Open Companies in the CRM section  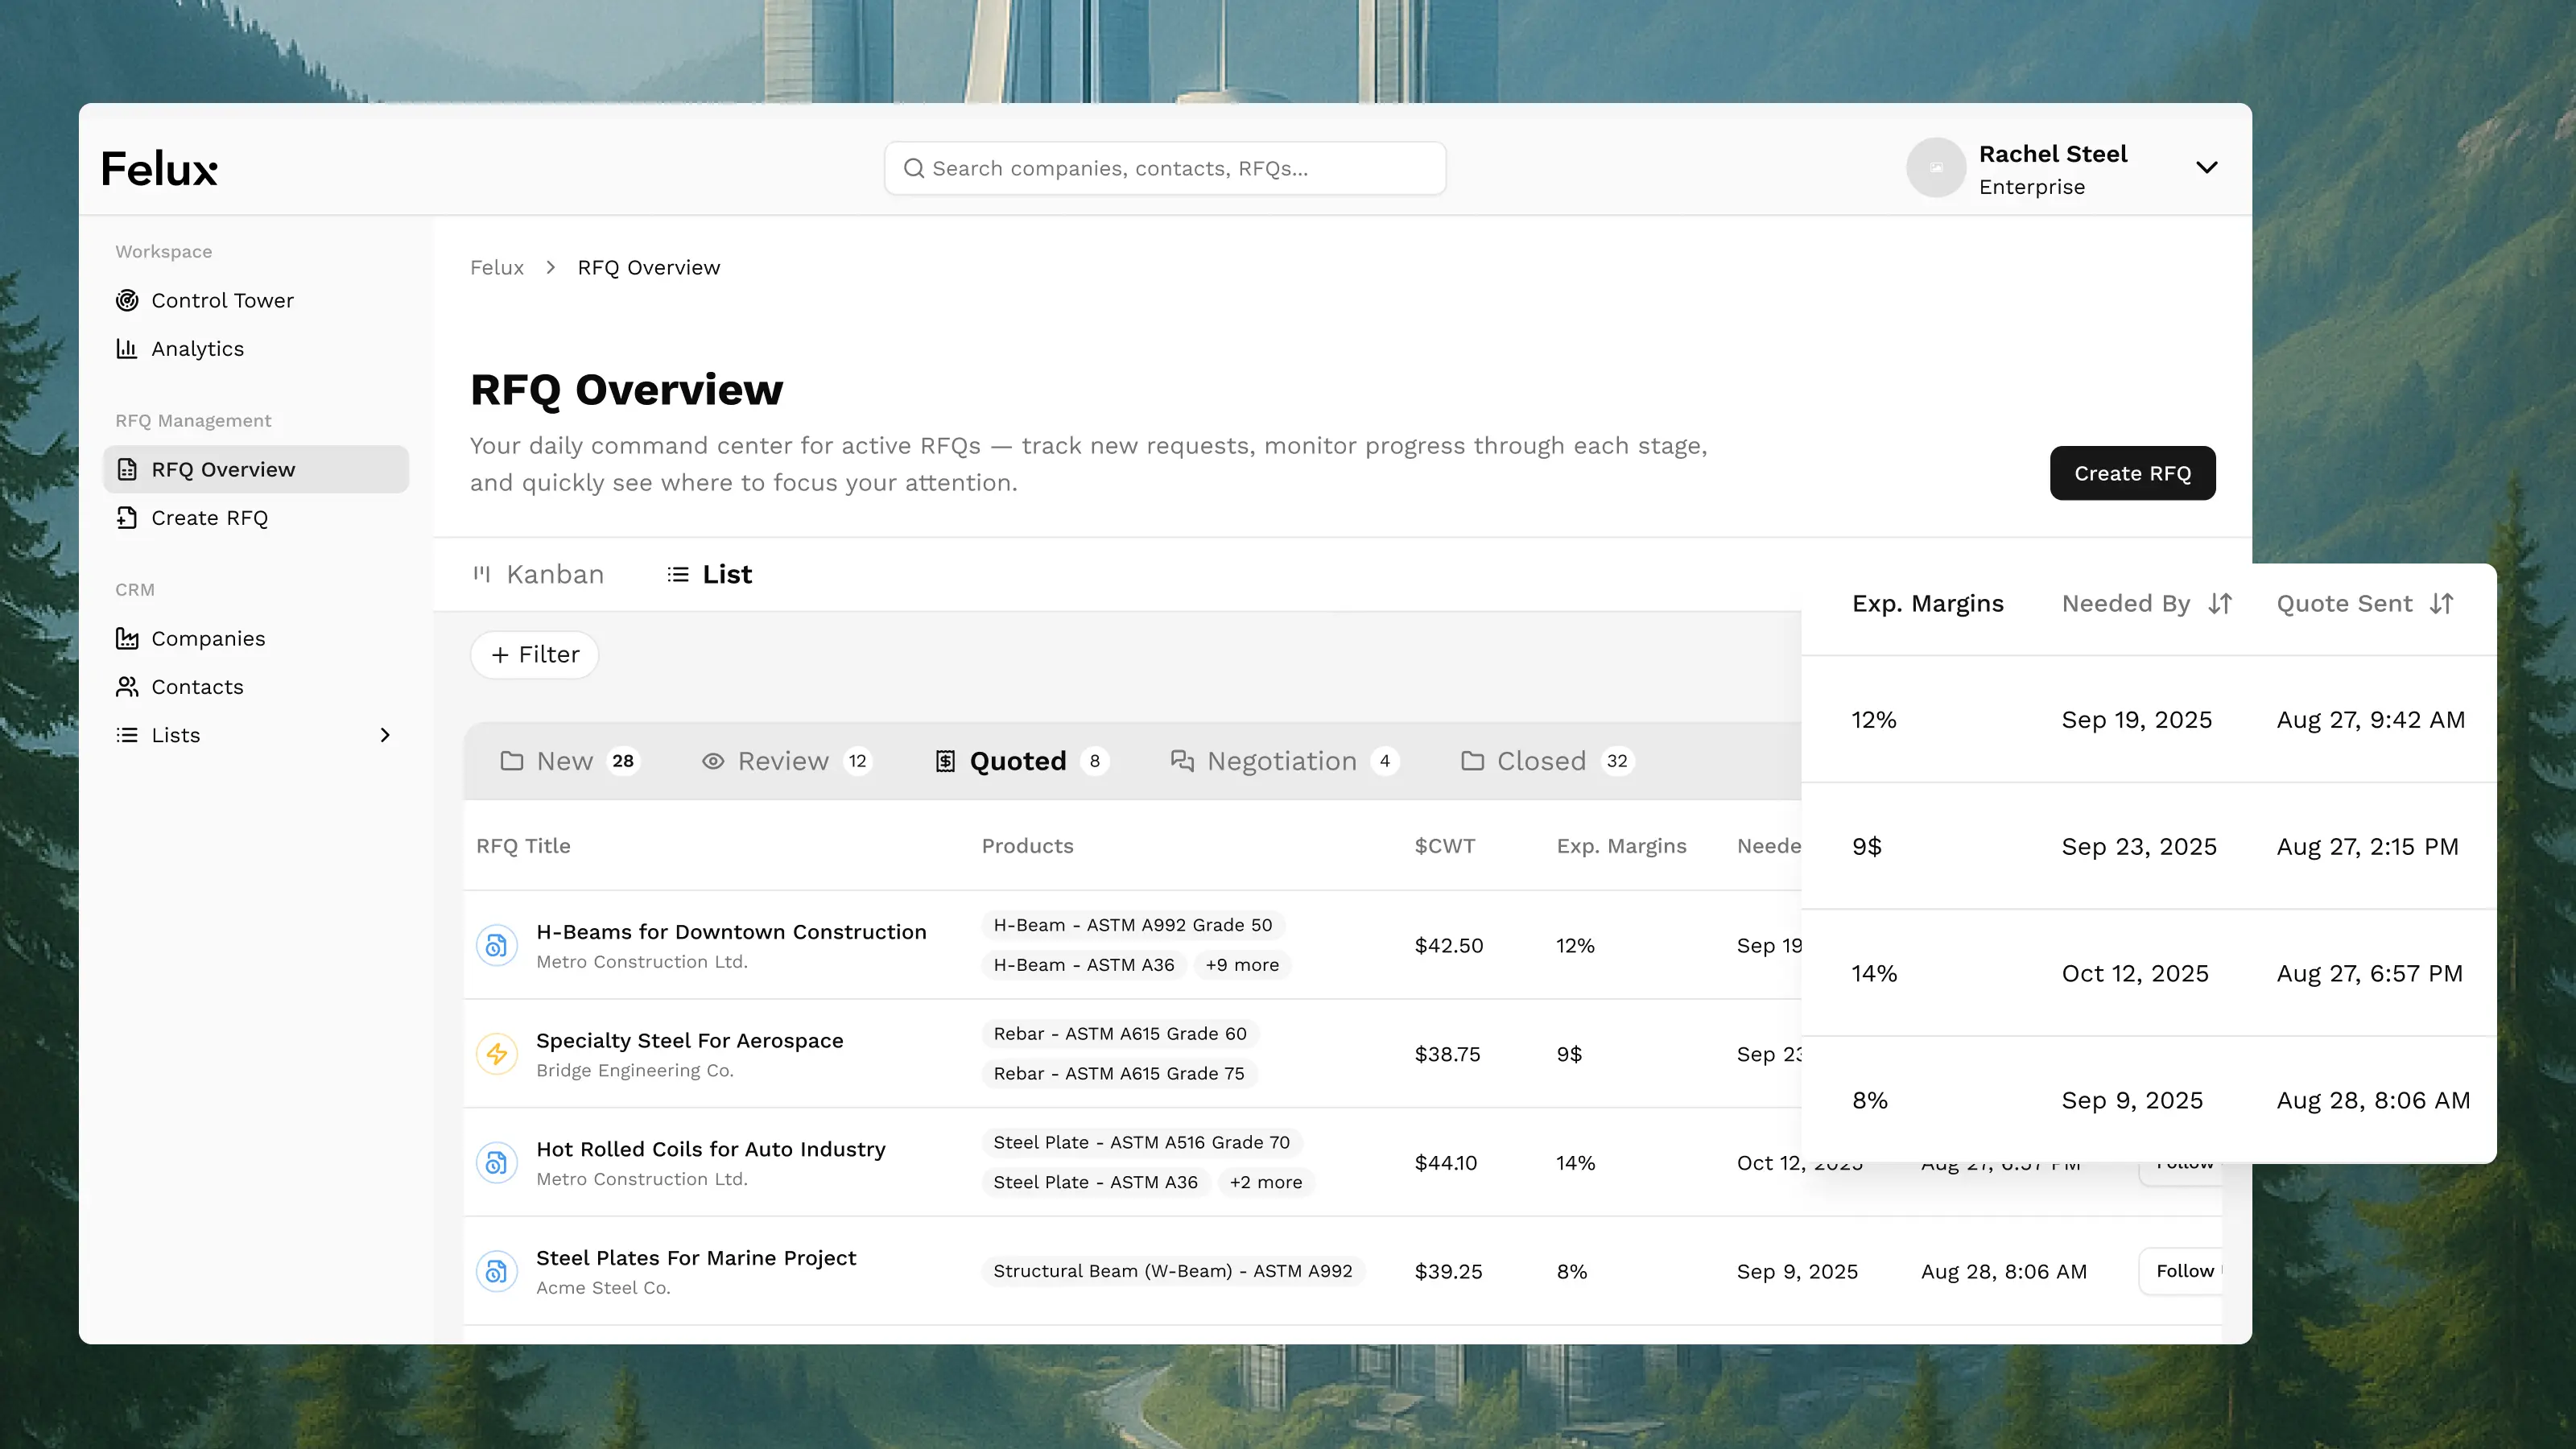(207, 638)
